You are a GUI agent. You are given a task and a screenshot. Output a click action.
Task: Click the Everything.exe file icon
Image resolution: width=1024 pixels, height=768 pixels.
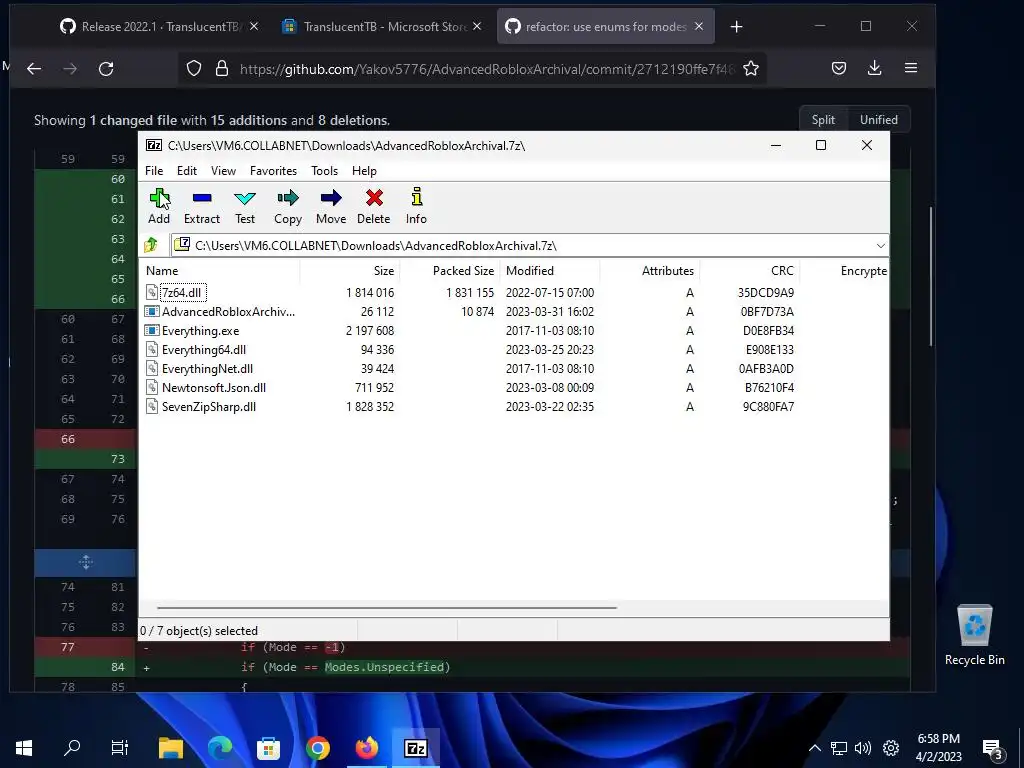click(152, 330)
